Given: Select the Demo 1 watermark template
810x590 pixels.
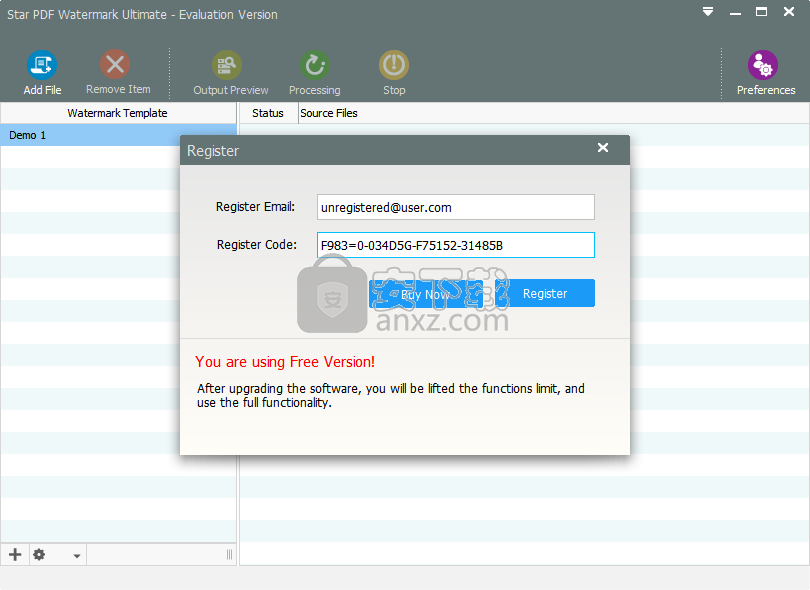Looking at the screenshot, I should coord(118,135).
